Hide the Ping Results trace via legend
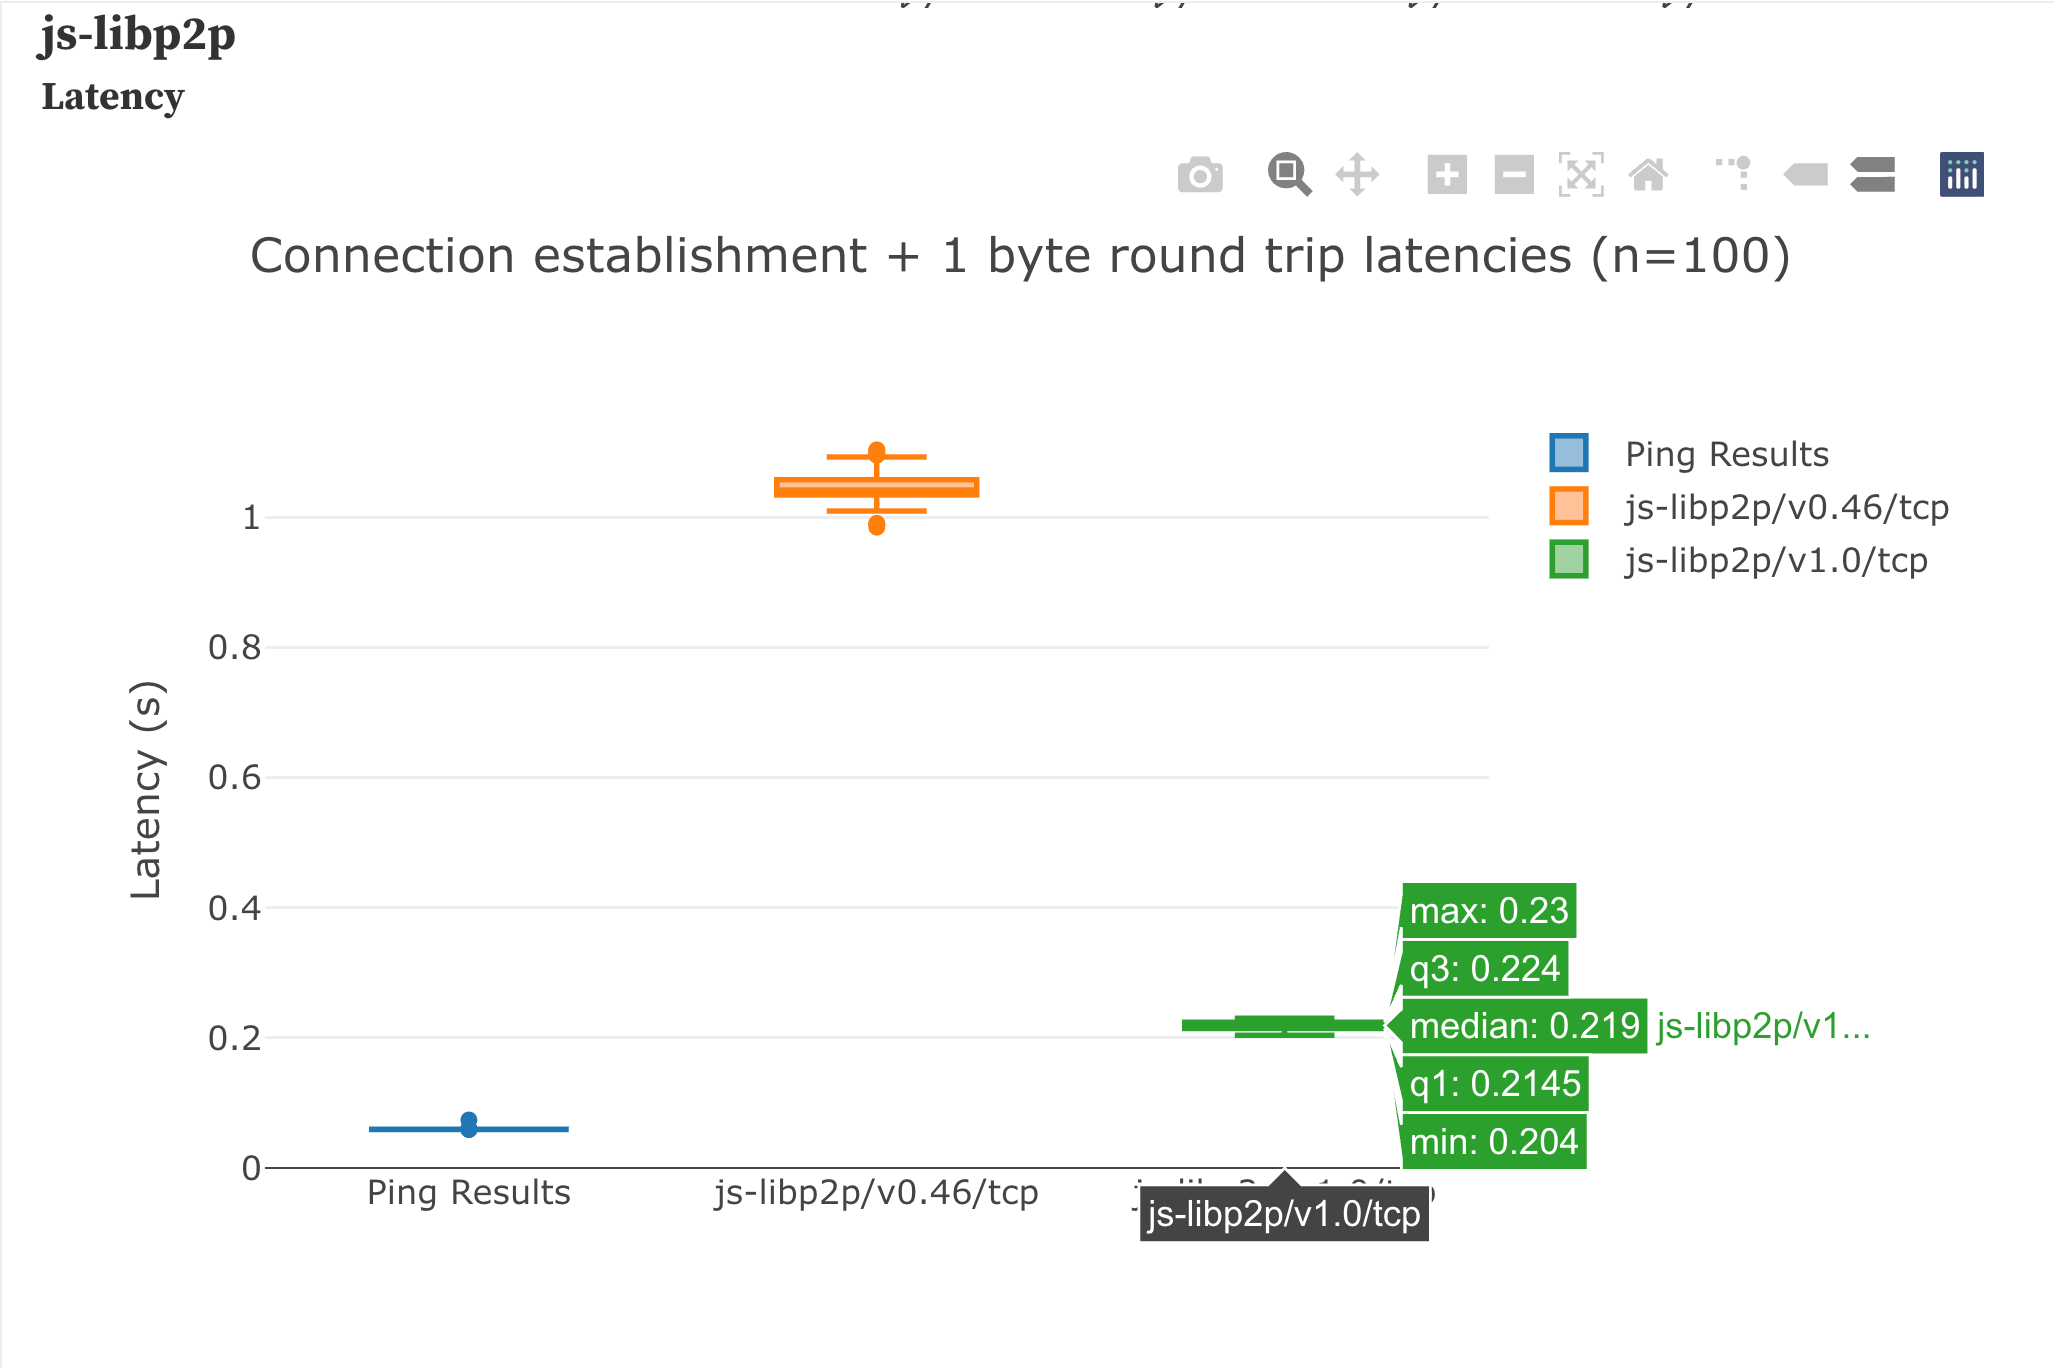Viewport: 2054px width, 1368px height. pos(1726,453)
